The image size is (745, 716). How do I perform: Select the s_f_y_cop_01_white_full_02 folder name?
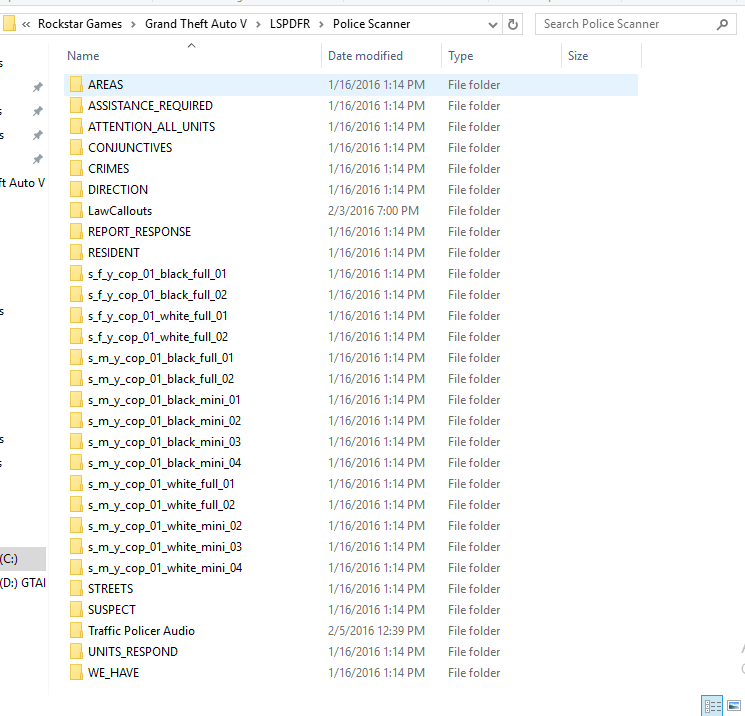158,337
